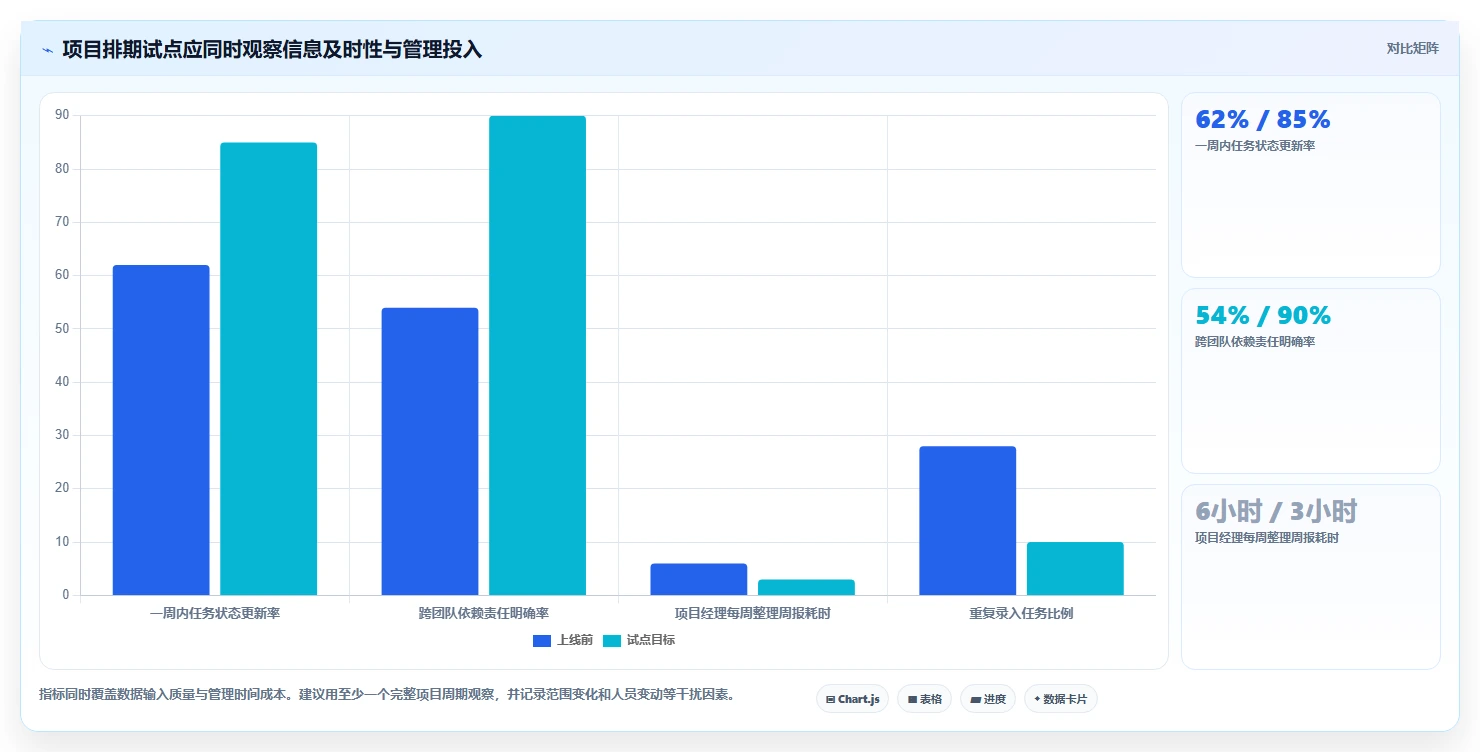
Task: Click teal 试点目标 bar for 跨团队依赖责任明确率
Action: (x=537, y=355)
